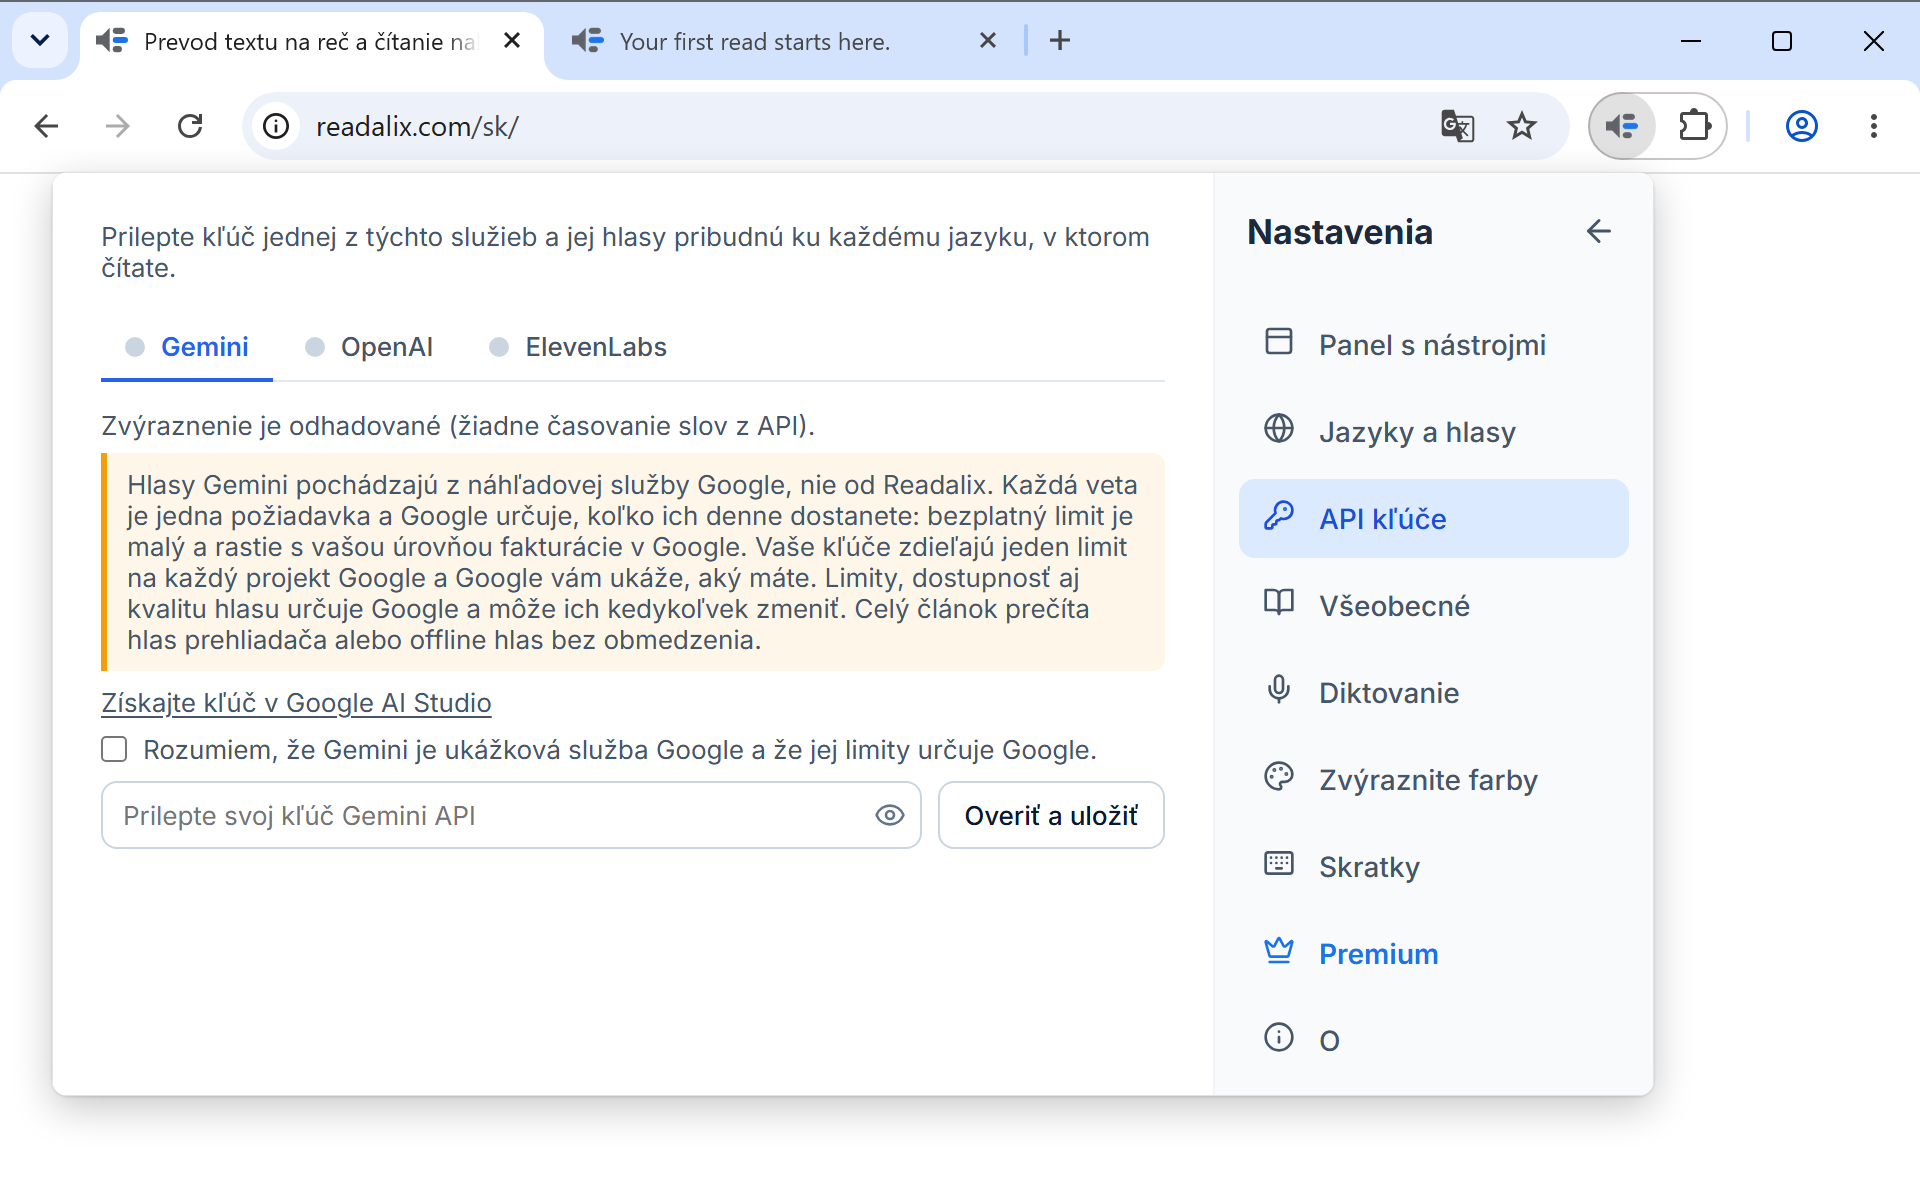
Task: Close 'Your first read starts here' tab
Action: coord(988,41)
